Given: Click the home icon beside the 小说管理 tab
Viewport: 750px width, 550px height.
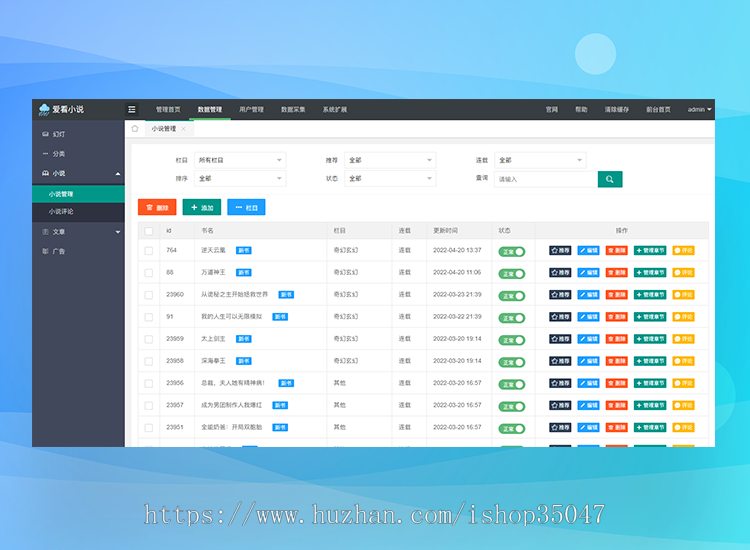Looking at the screenshot, I should pos(135,129).
